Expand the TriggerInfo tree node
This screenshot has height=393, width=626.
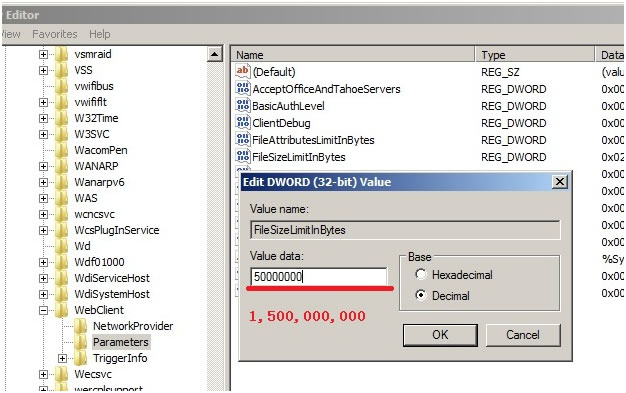pos(62,358)
